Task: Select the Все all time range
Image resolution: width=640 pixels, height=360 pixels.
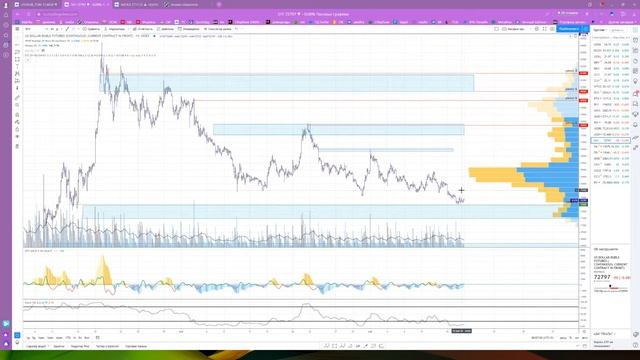Action: pyautogui.click(x=87, y=338)
